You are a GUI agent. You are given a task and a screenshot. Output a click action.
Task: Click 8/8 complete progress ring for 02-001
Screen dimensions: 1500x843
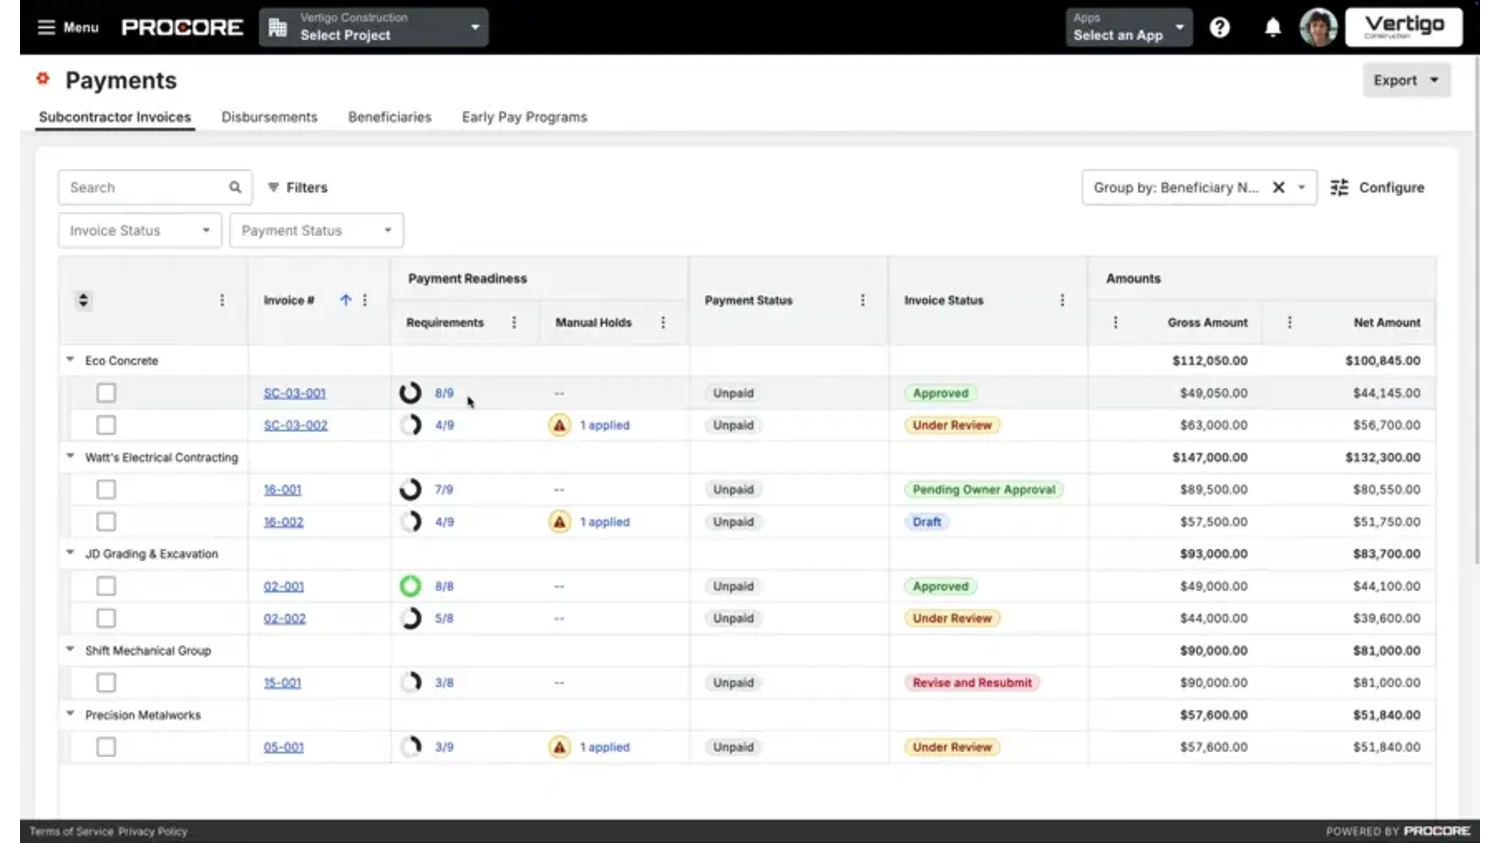tap(410, 586)
